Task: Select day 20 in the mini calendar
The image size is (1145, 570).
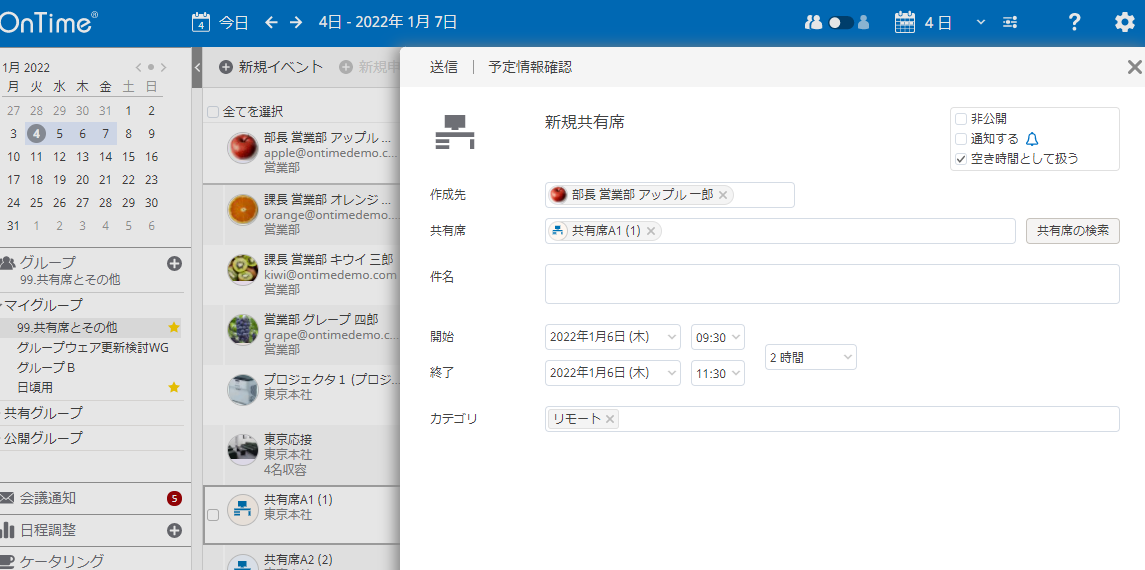Action: pyautogui.click(x=83, y=180)
